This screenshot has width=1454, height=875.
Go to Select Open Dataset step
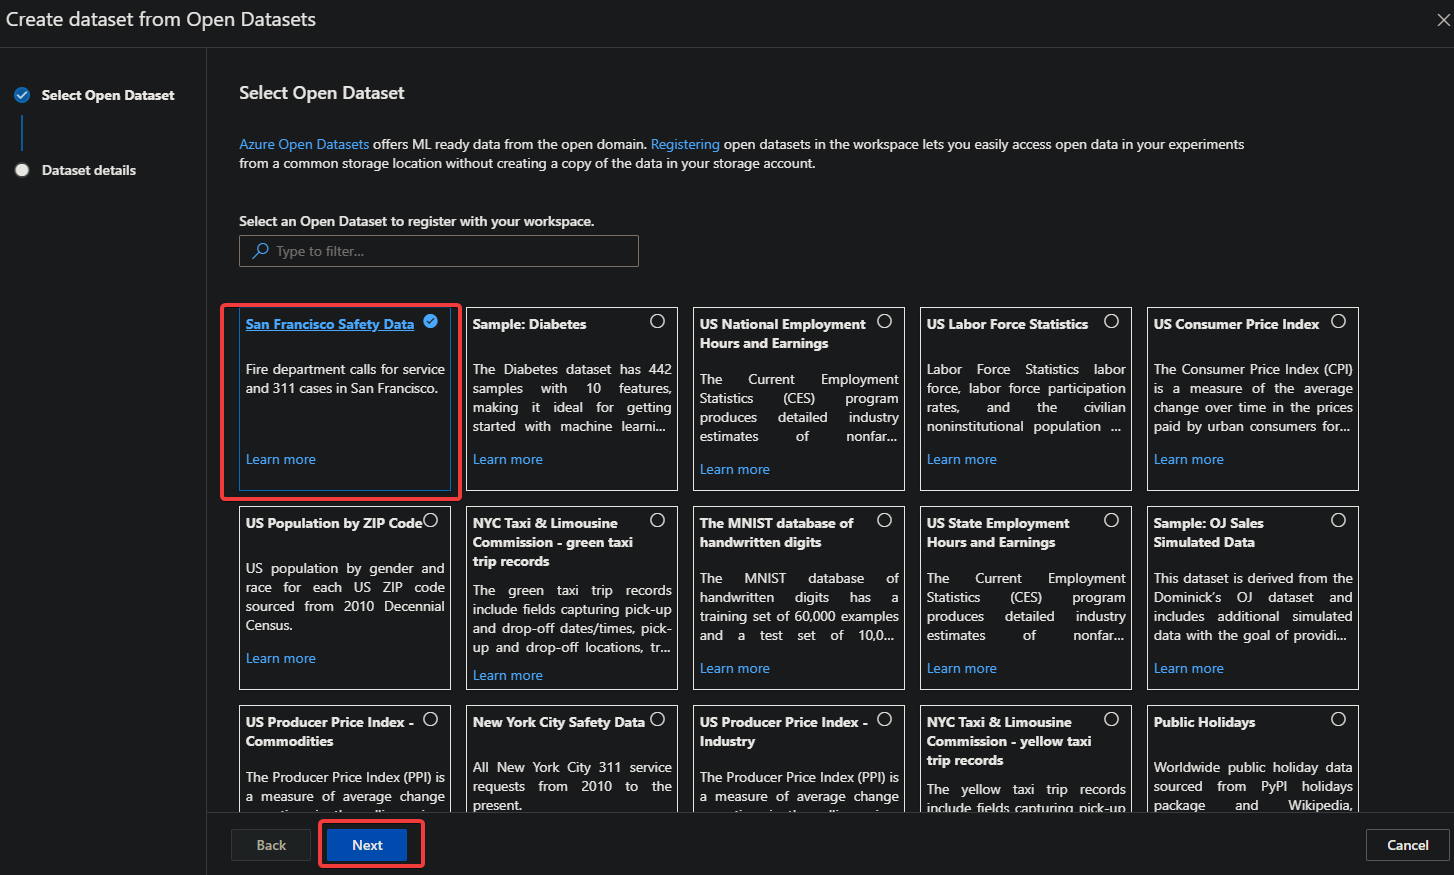tap(108, 95)
